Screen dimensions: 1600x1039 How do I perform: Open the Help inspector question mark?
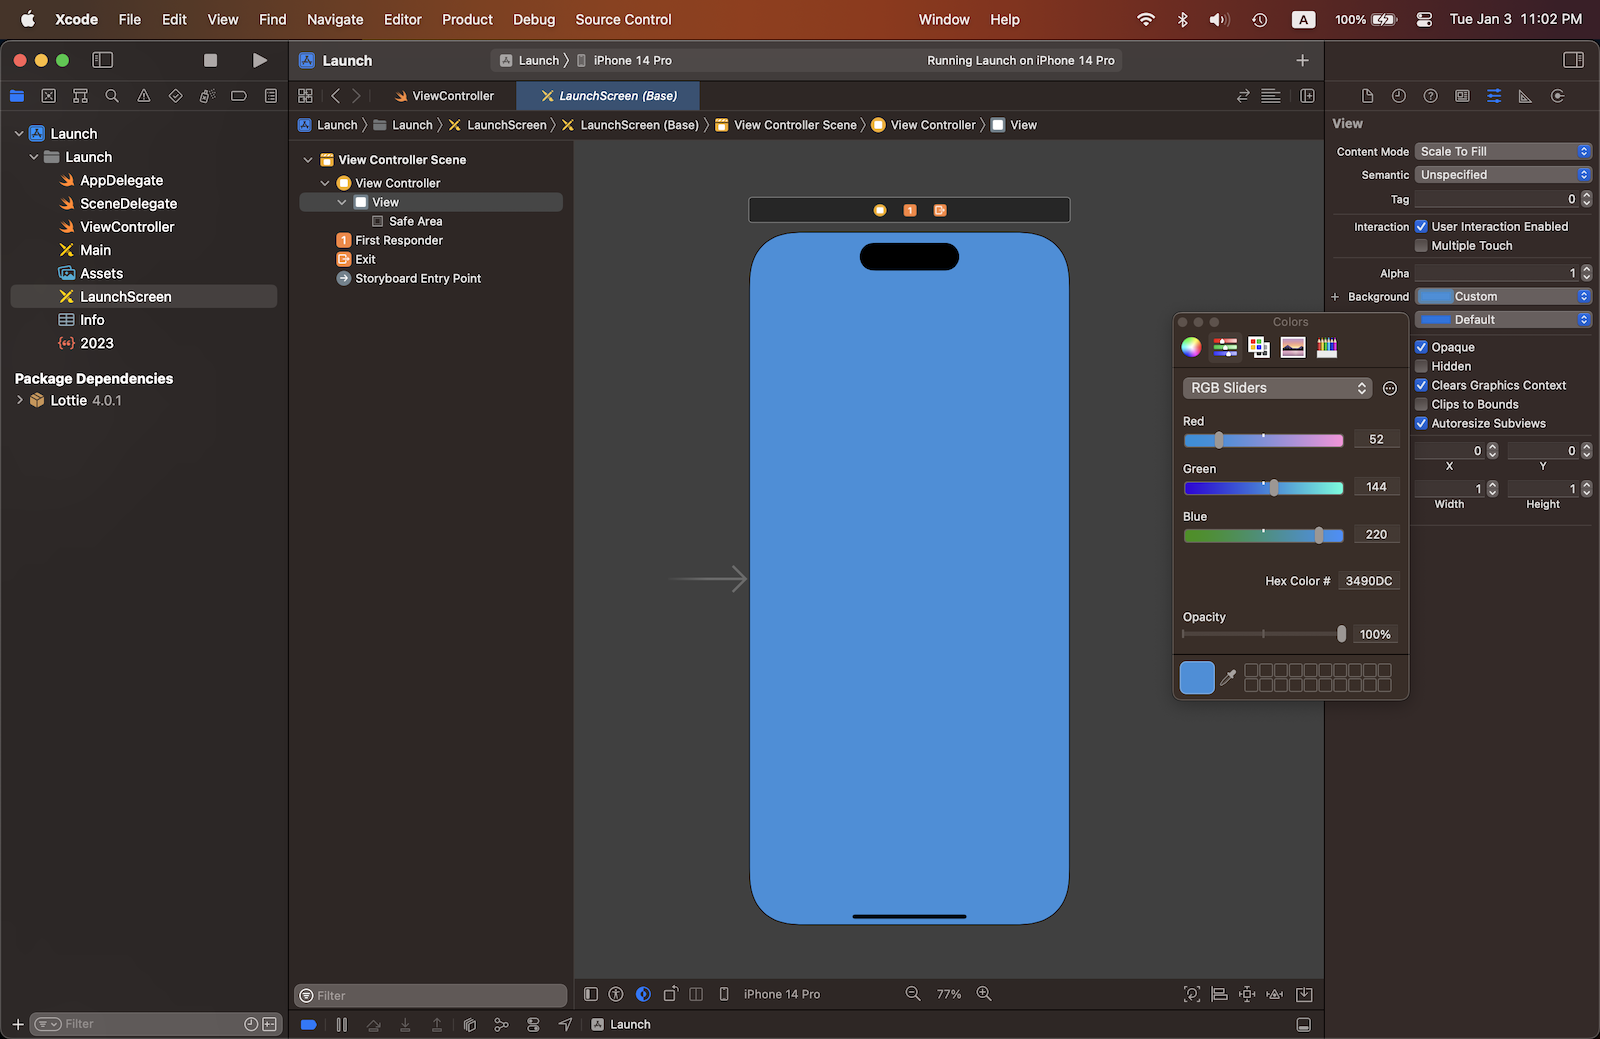pos(1430,96)
